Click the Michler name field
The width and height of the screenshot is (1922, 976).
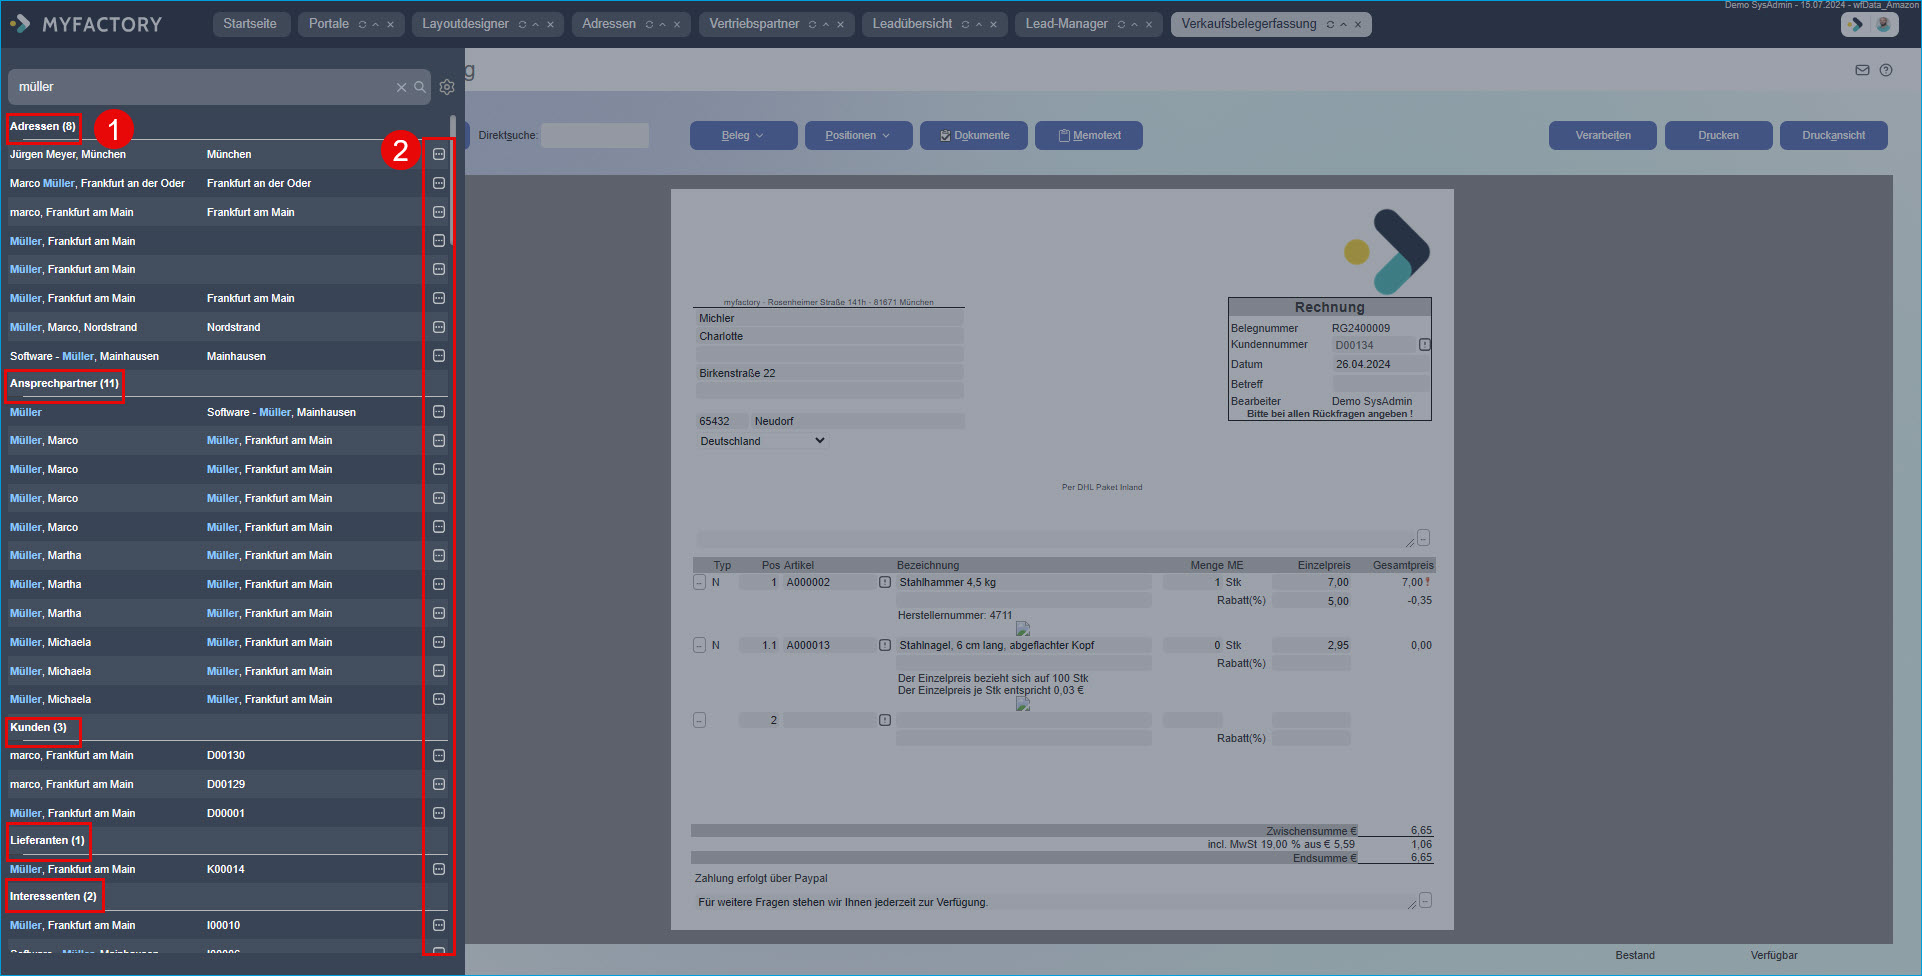click(830, 318)
